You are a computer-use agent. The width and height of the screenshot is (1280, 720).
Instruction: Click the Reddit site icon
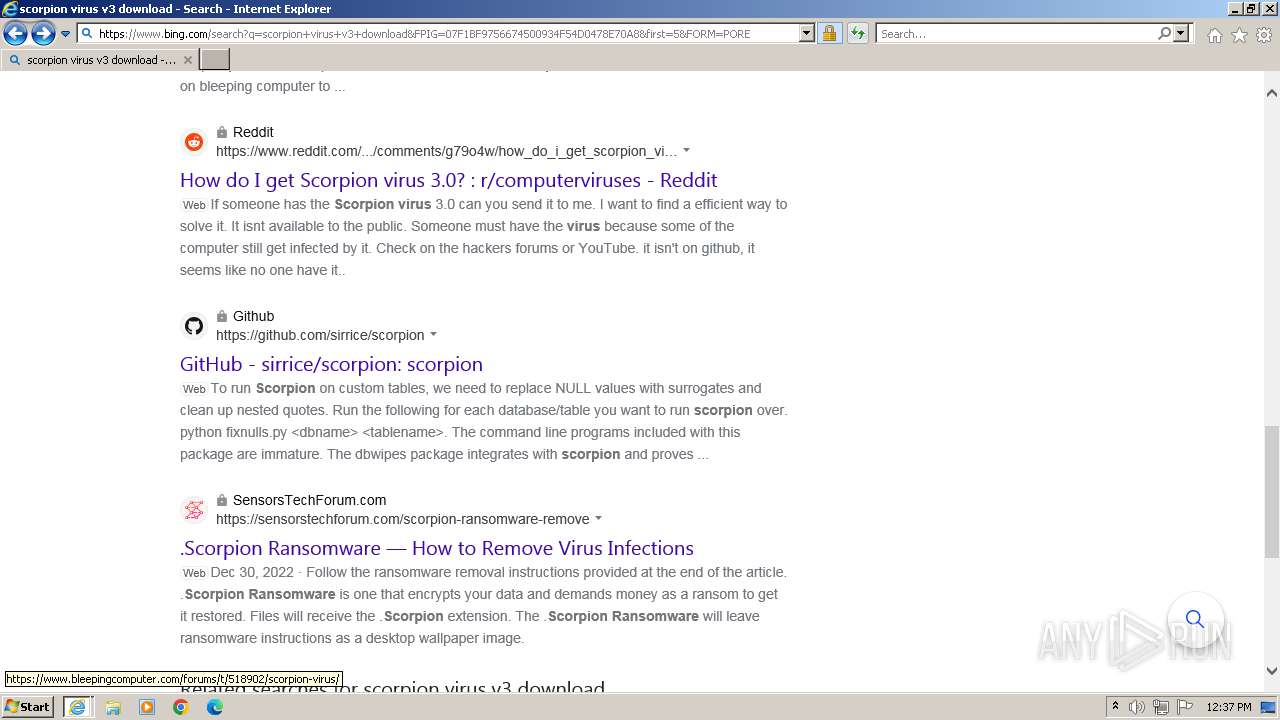coord(194,142)
